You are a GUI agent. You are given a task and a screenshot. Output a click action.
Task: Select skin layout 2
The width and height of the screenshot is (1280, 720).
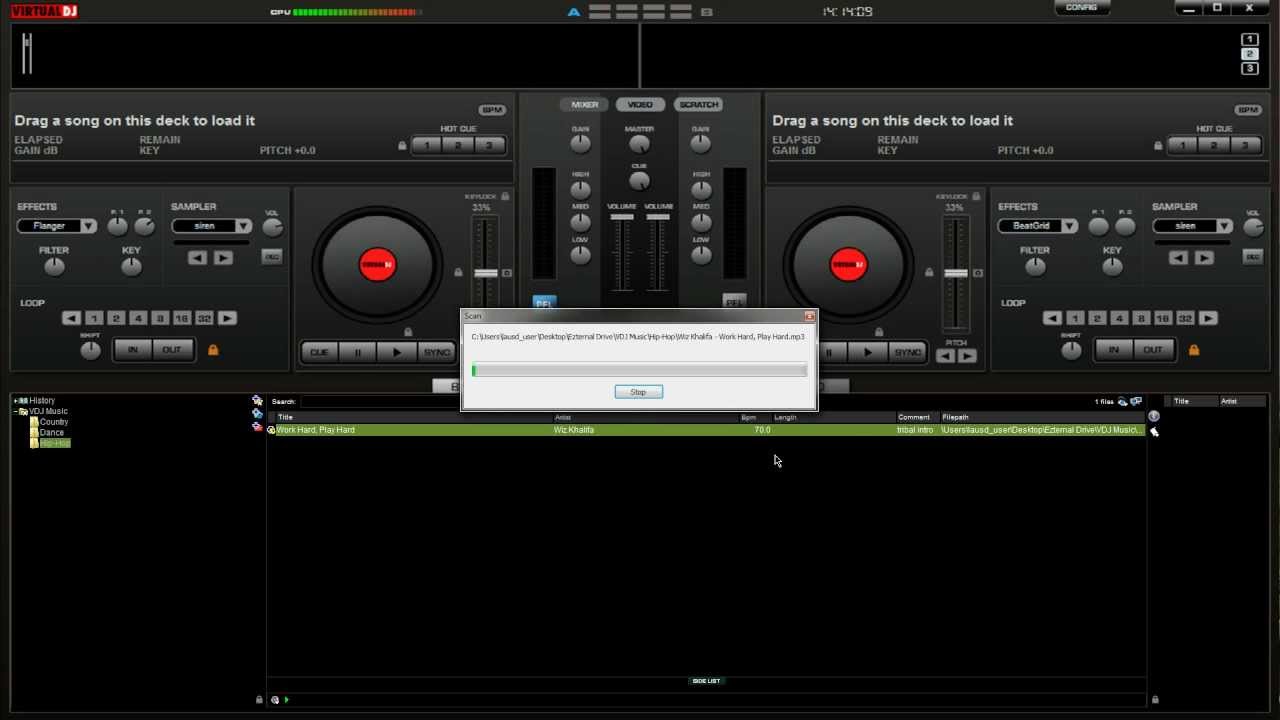click(x=1250, y=54)
